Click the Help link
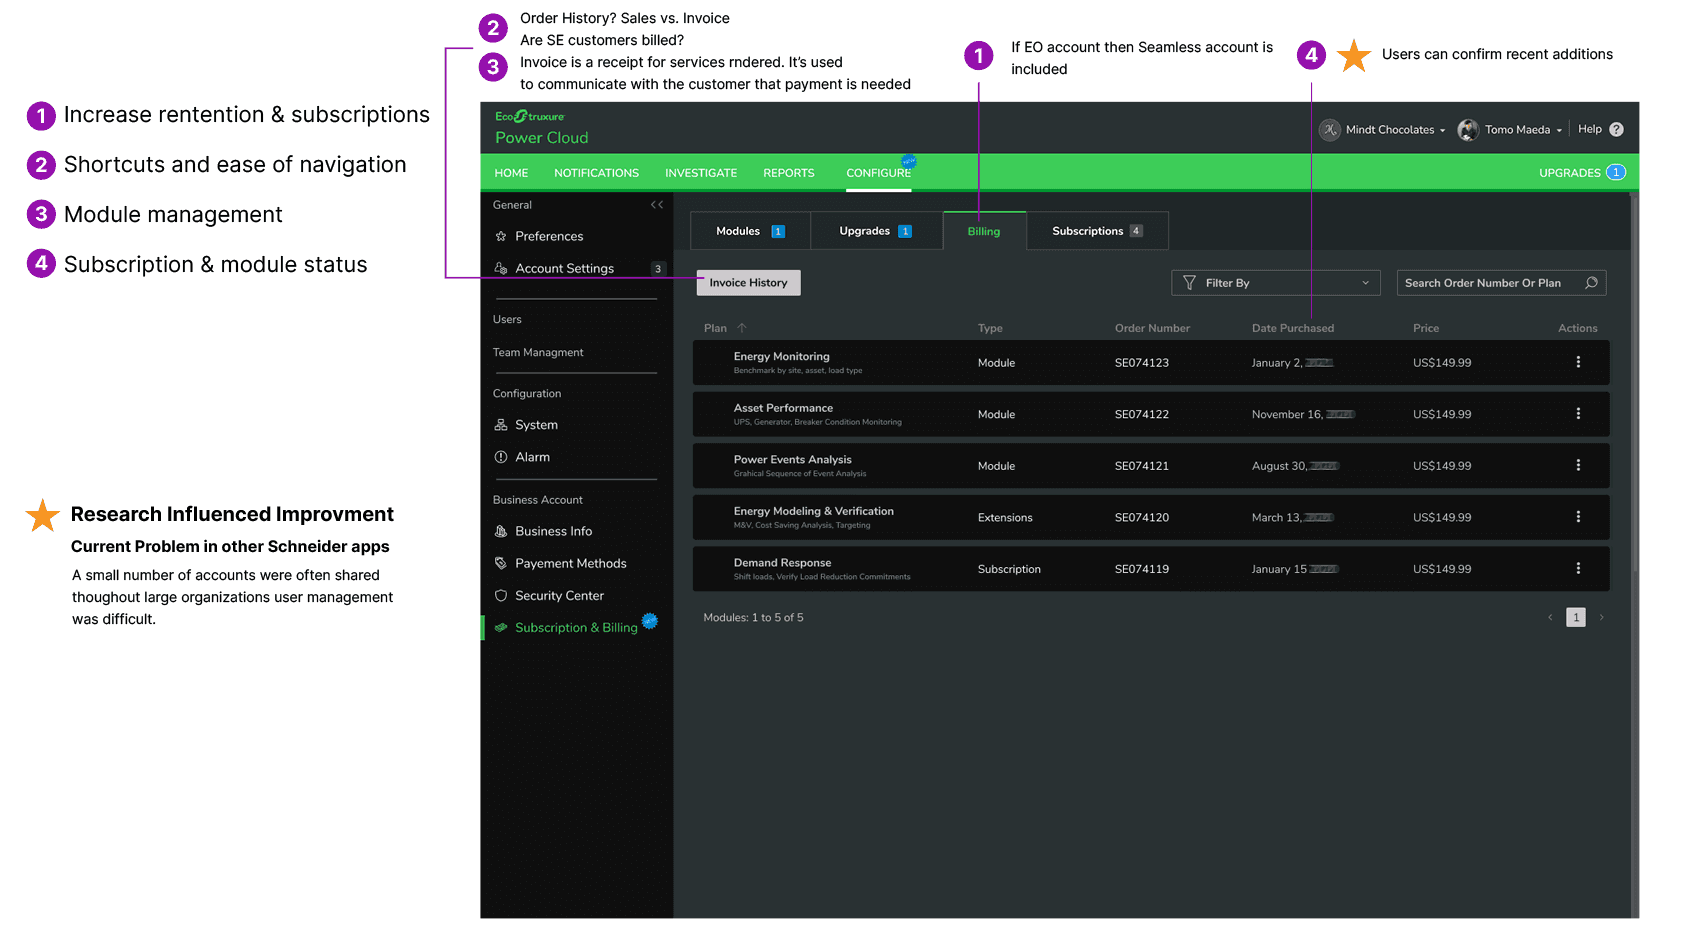The height and width of the screenshot is (937, 1698). 1590,129
